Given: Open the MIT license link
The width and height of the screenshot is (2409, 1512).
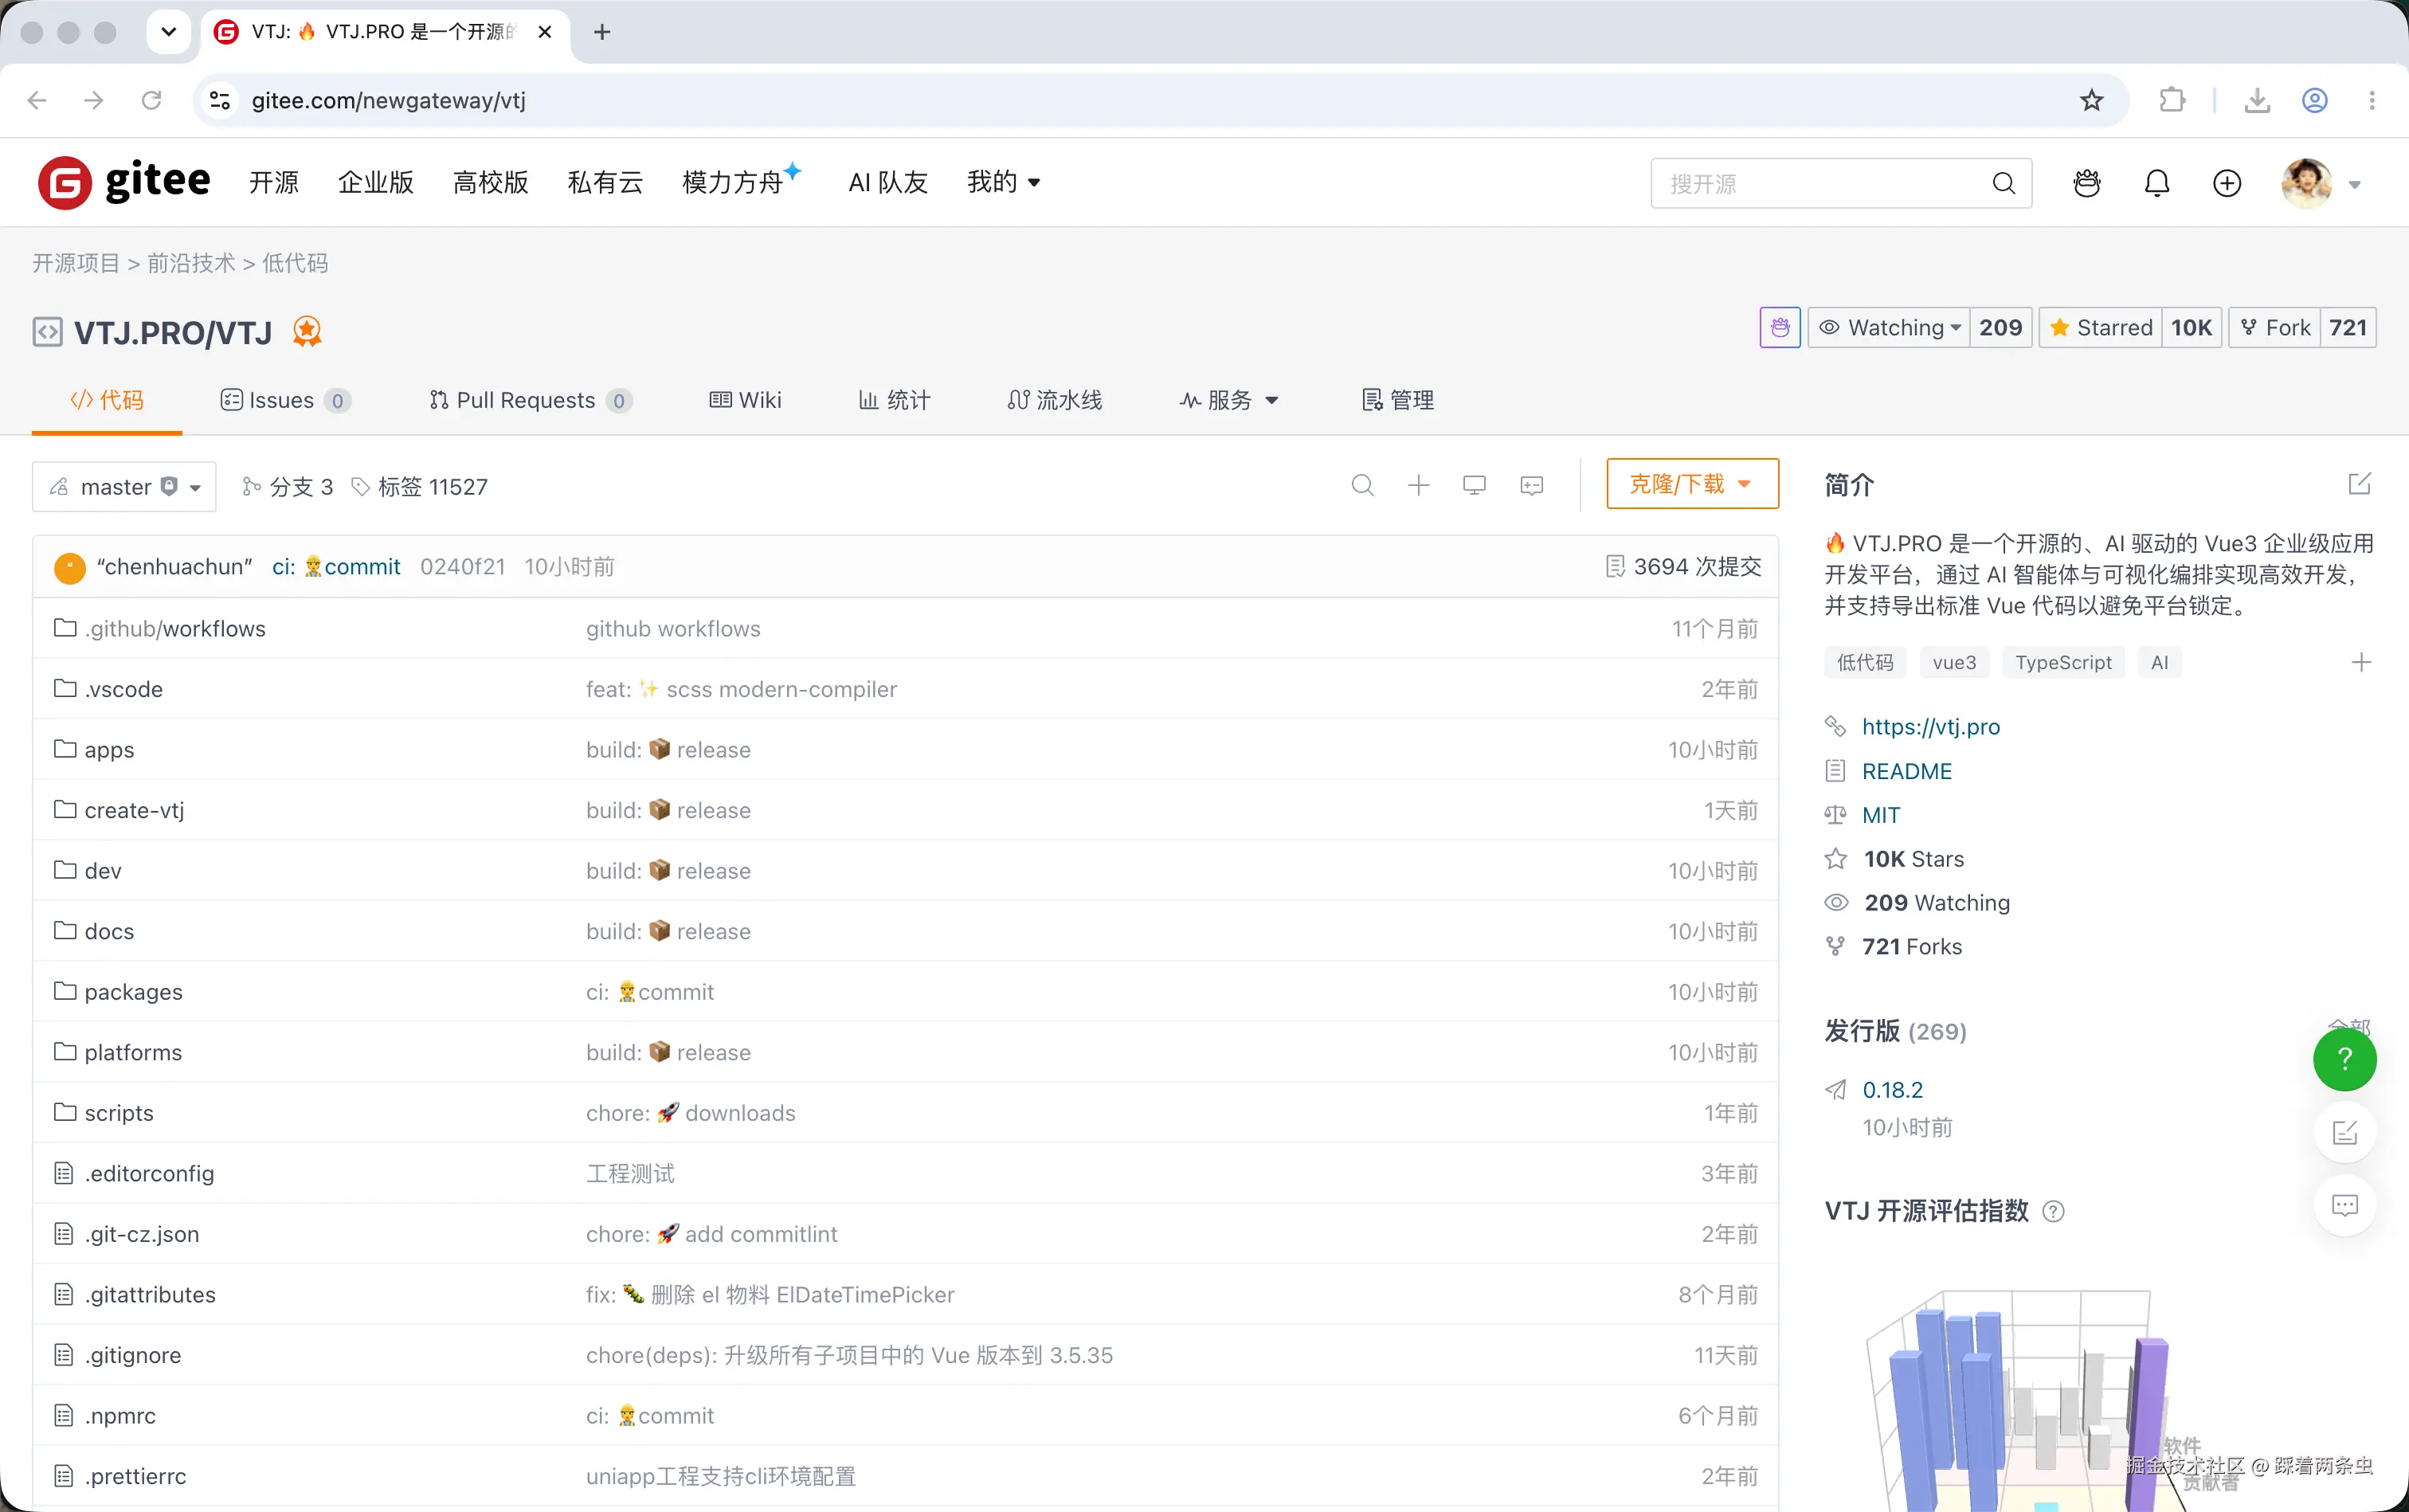Looking at the screenshot, I should pos(1881,815).
